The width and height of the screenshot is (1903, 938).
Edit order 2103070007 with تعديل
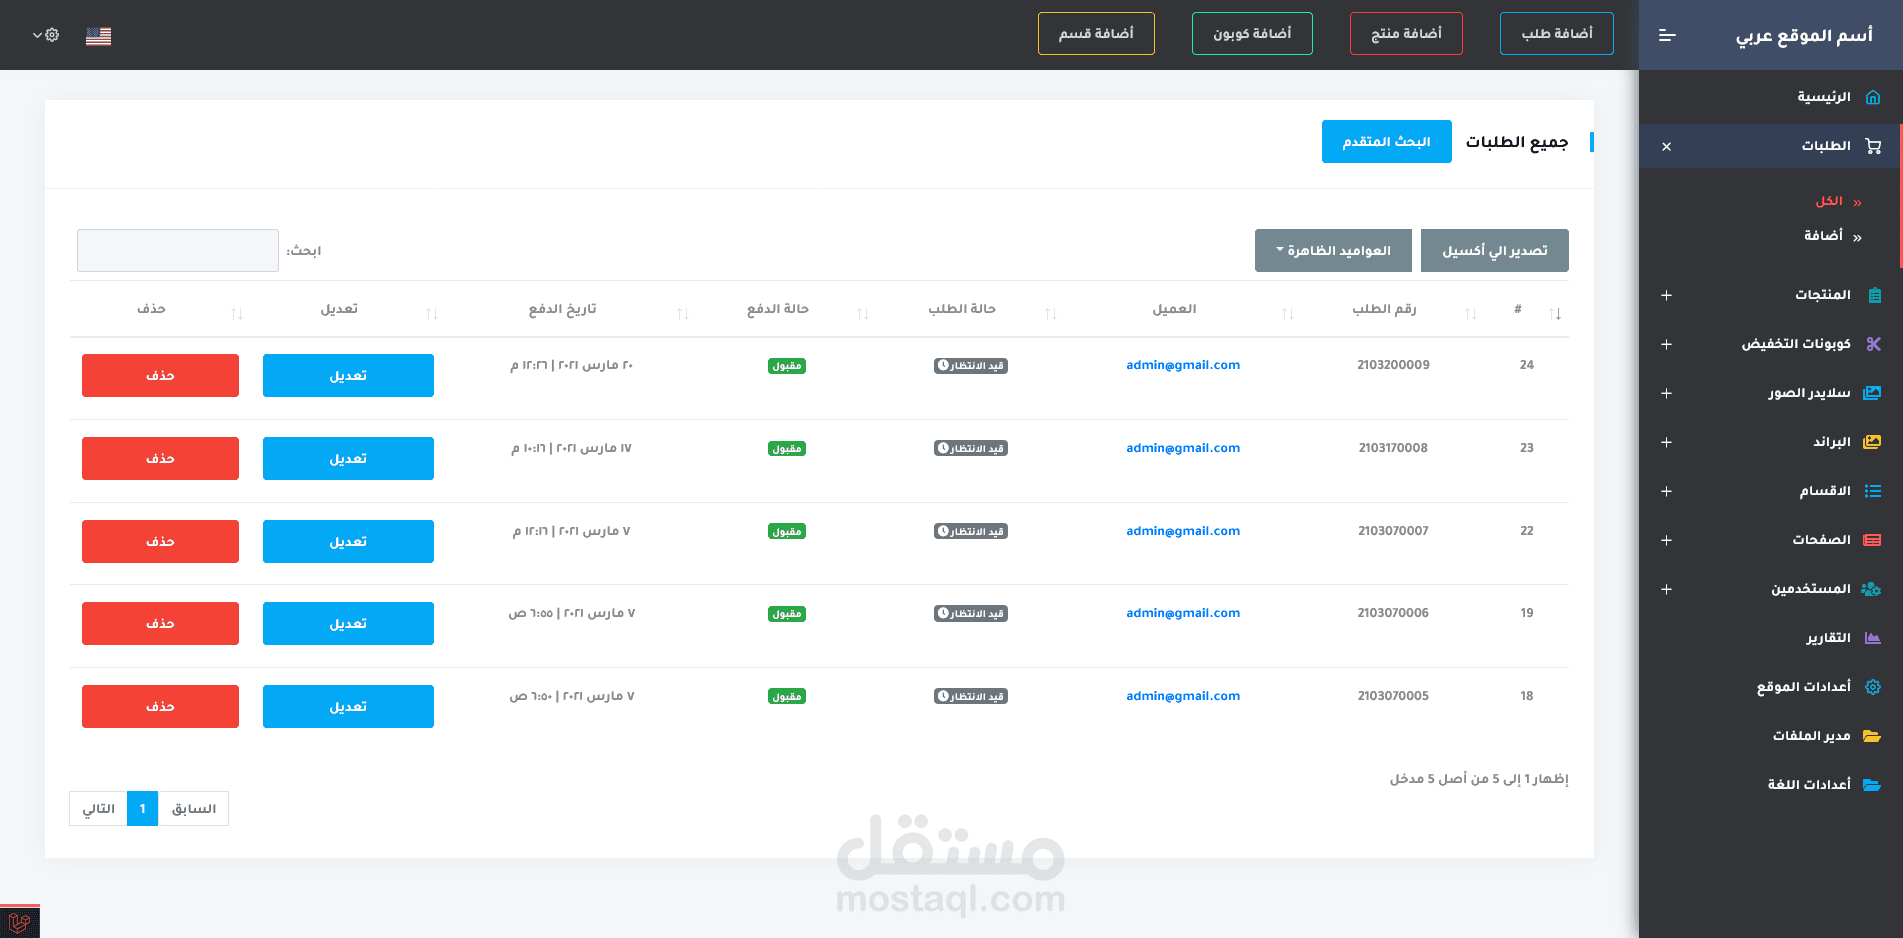348,541
